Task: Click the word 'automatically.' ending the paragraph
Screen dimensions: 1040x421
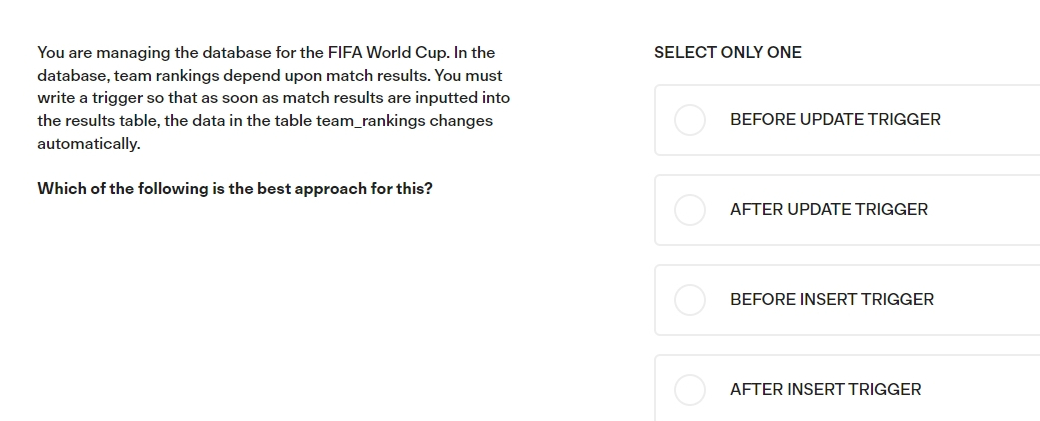Action: pos(89,144)
